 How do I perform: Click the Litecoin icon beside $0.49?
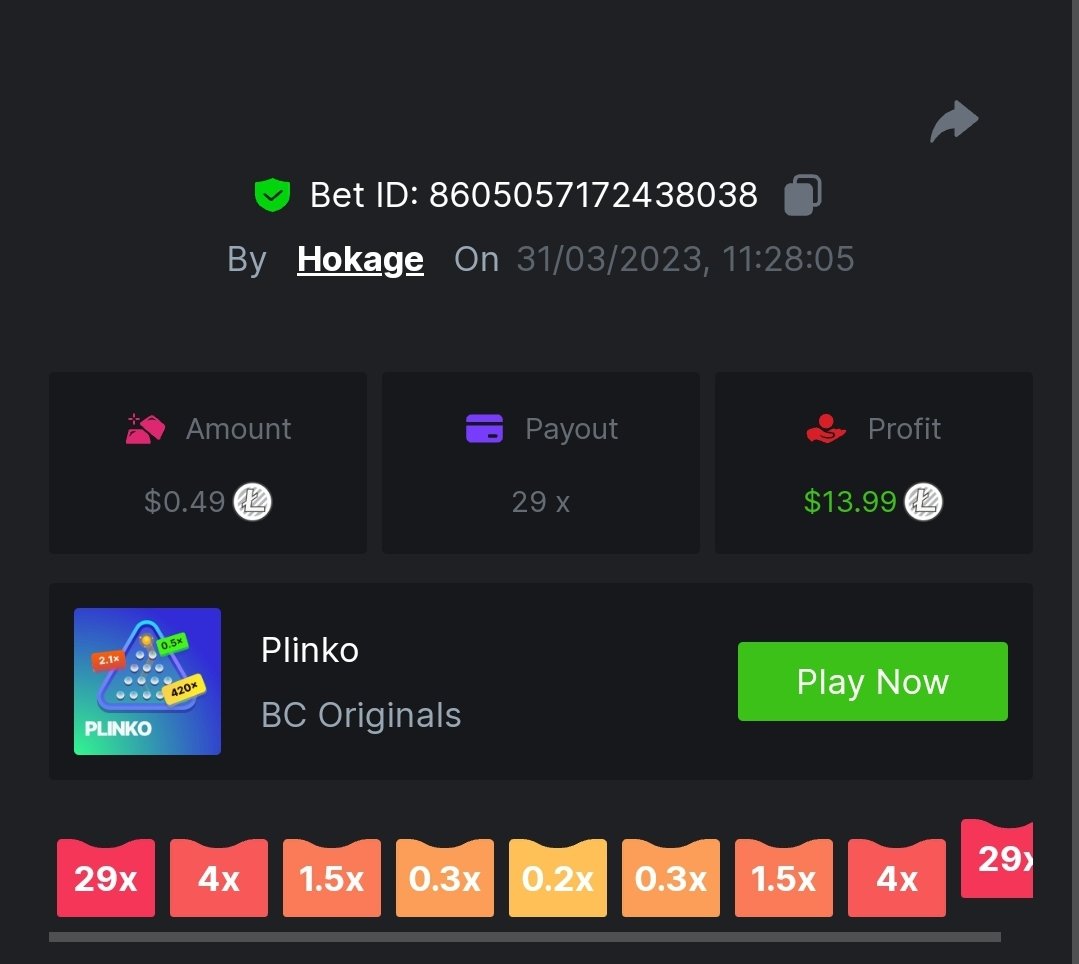coord(253,502)
